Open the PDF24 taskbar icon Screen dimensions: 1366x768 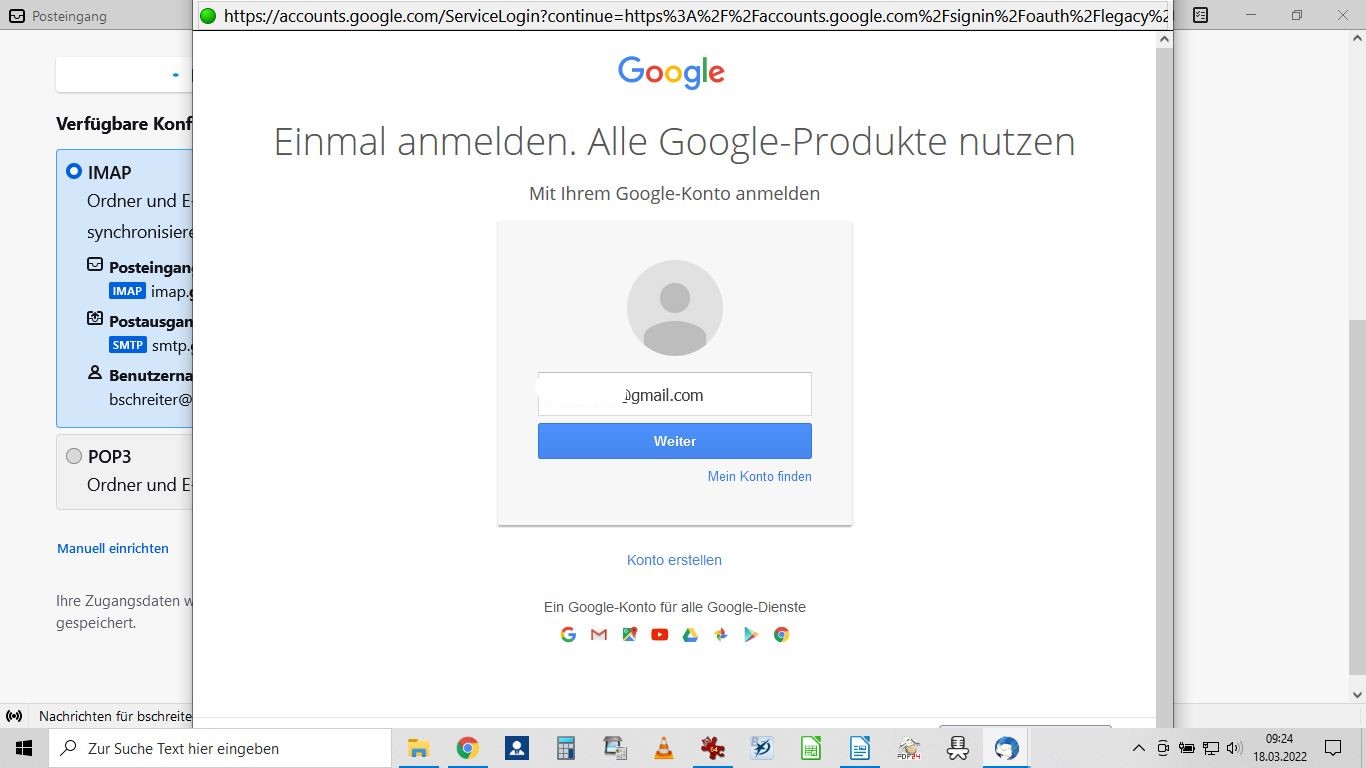click(x=909, y=748)
